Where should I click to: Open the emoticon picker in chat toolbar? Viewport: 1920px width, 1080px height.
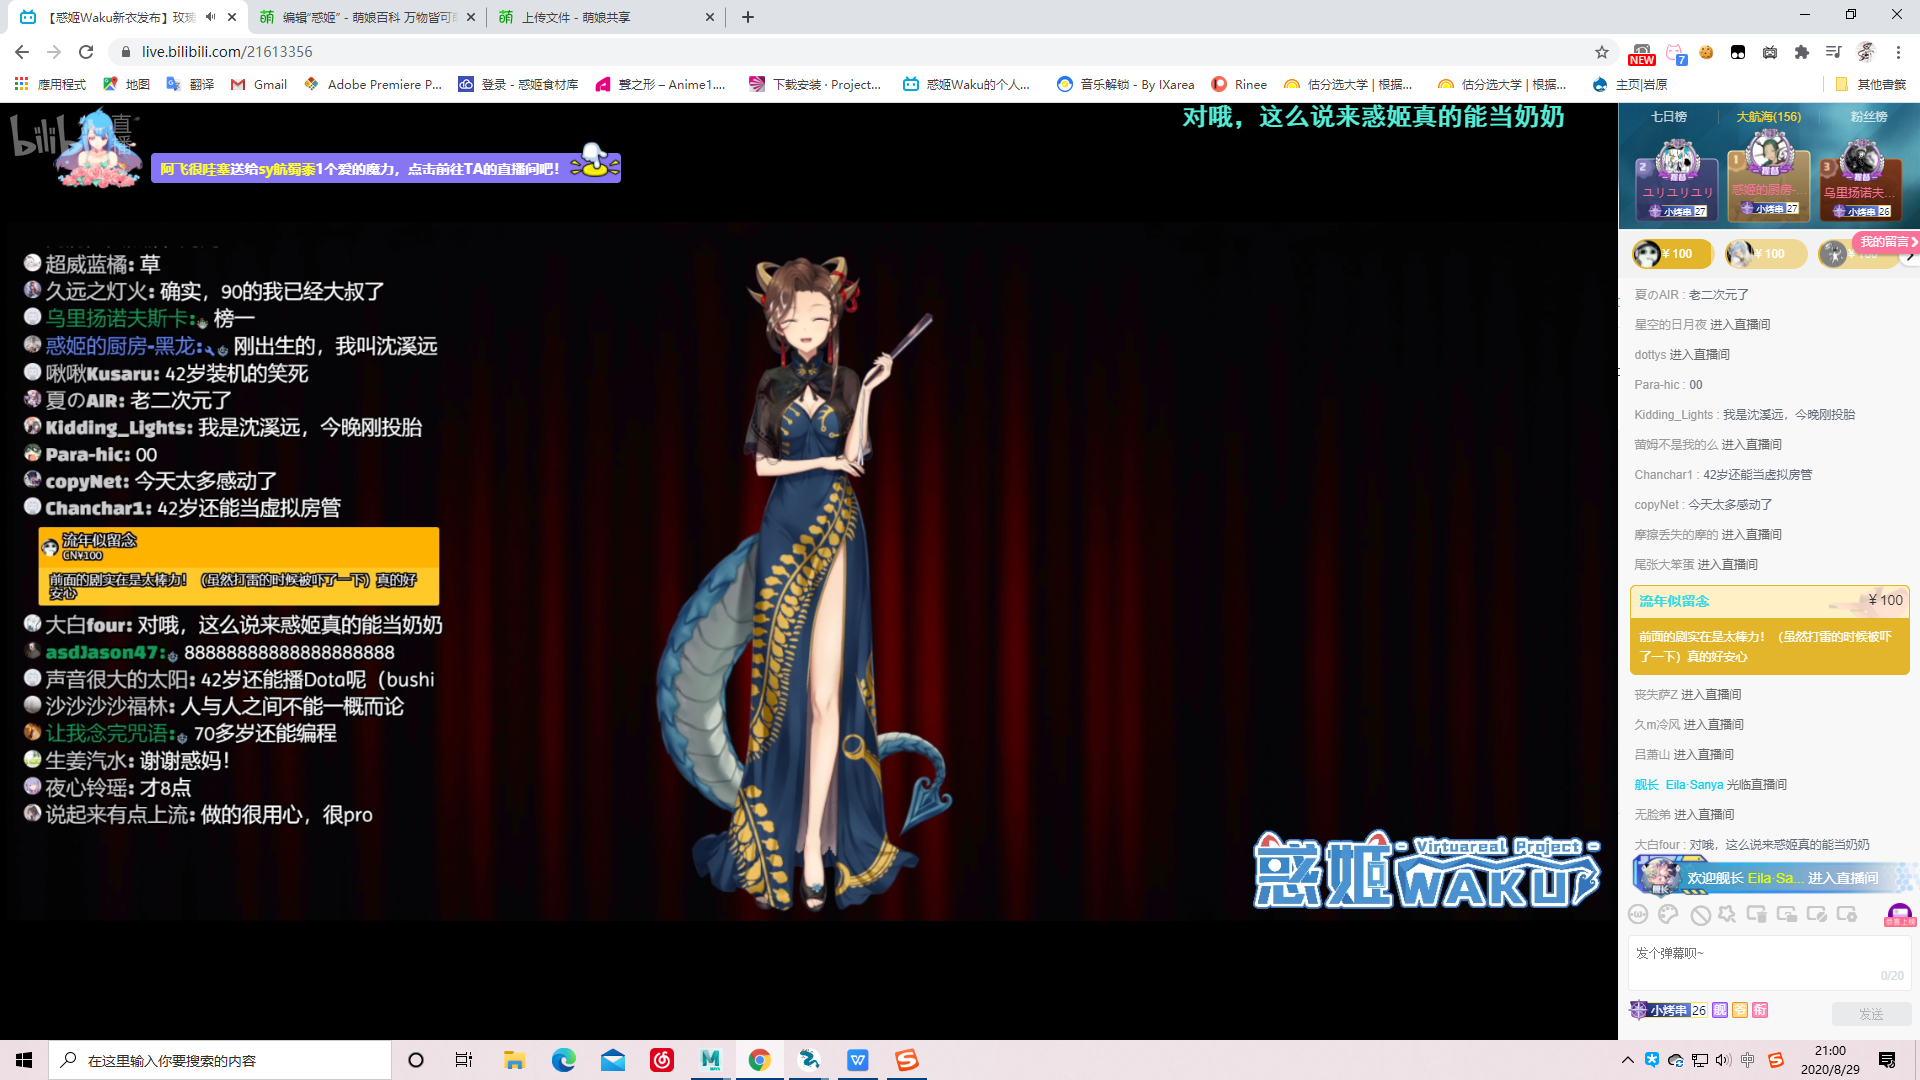[x=1638, y=914]
